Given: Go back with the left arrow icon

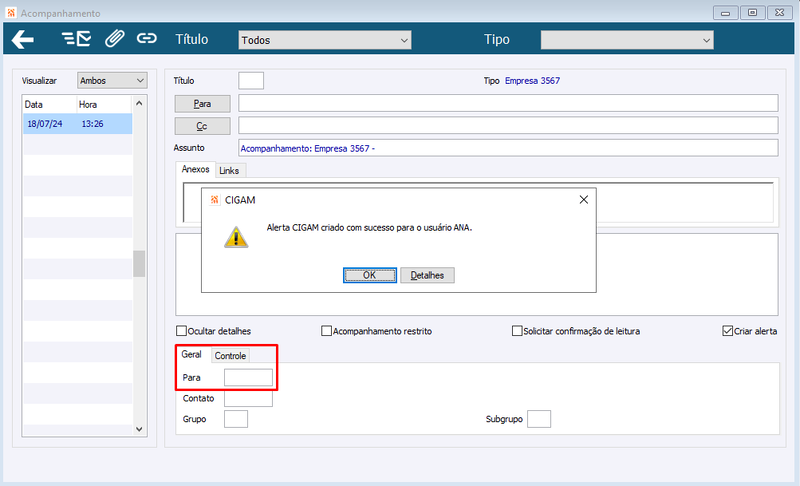Looking at the screenshot, I should click(23, 39).
